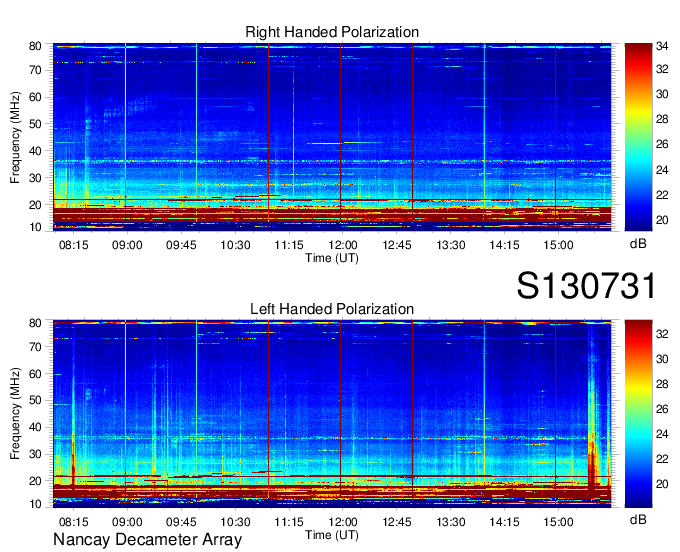
Task: Click the left-handed polarization spectrogram image
Action: pos(332,414)
